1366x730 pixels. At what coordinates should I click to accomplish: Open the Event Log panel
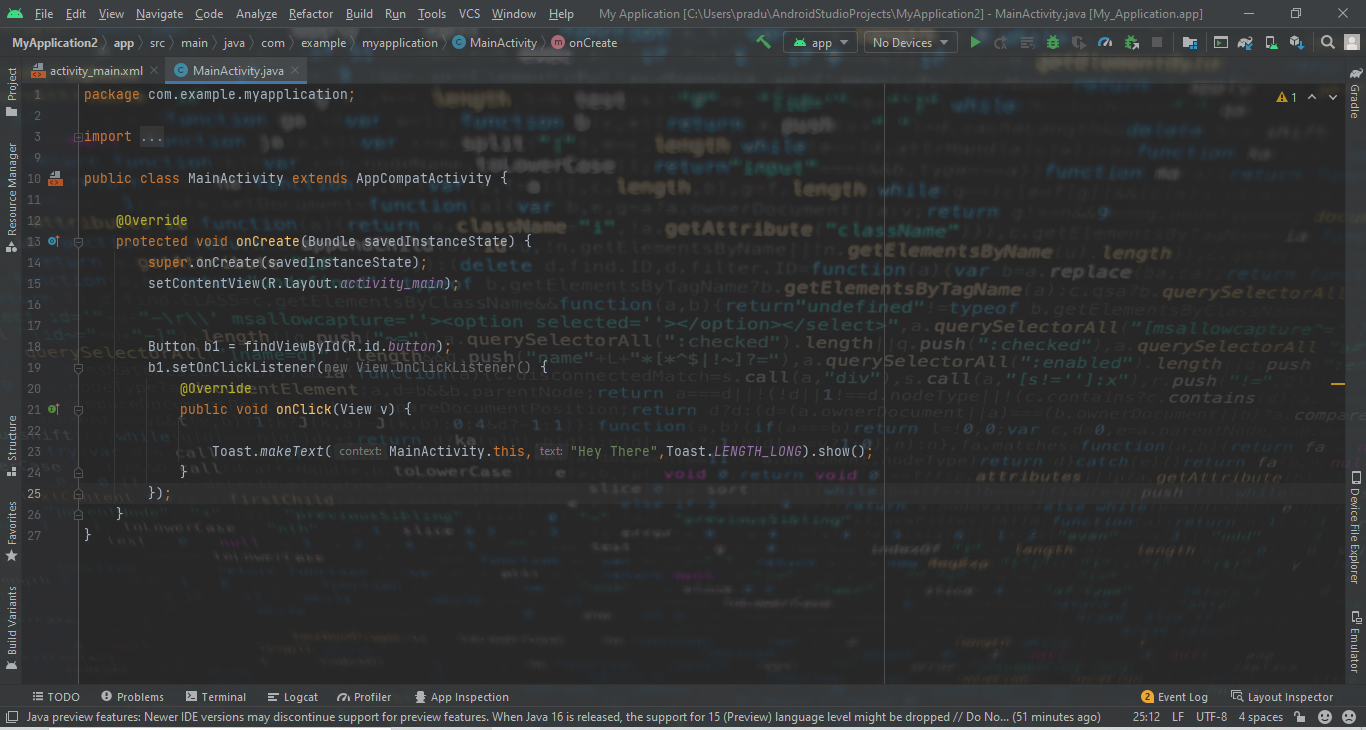(1175, 697)
